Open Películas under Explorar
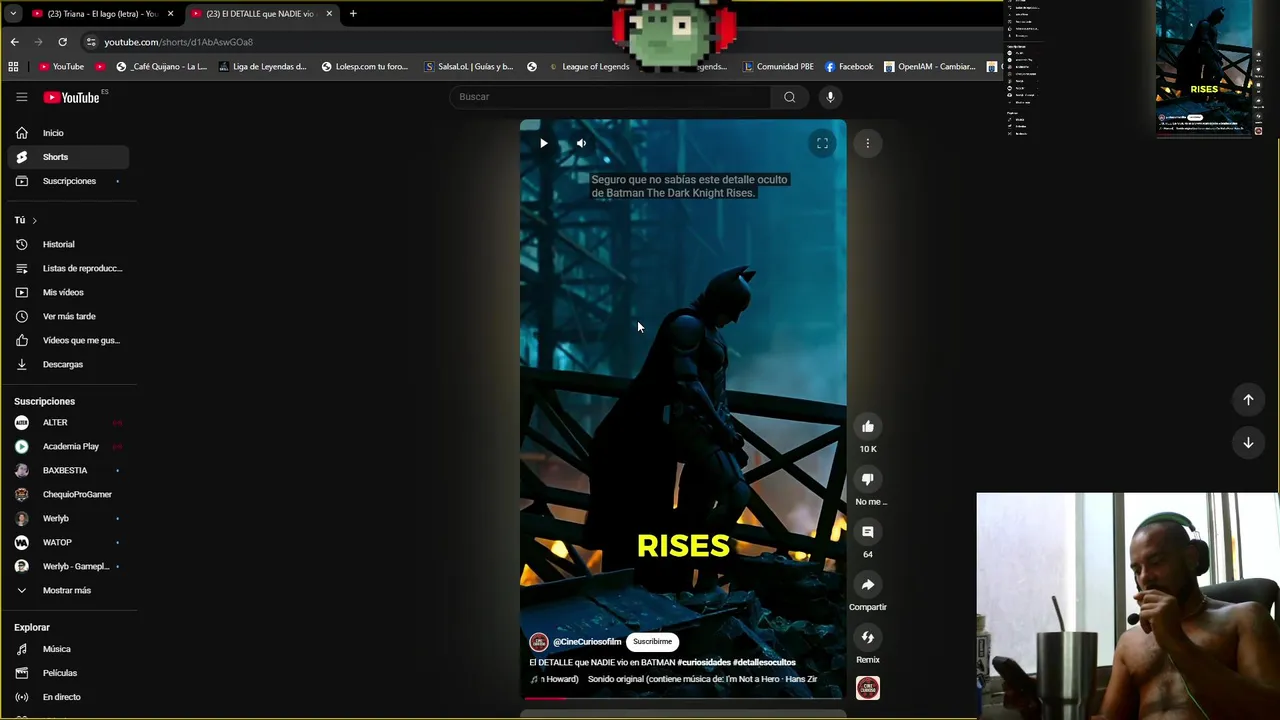The width and height of the screenshot is (1280, 720). coord(69,673)
